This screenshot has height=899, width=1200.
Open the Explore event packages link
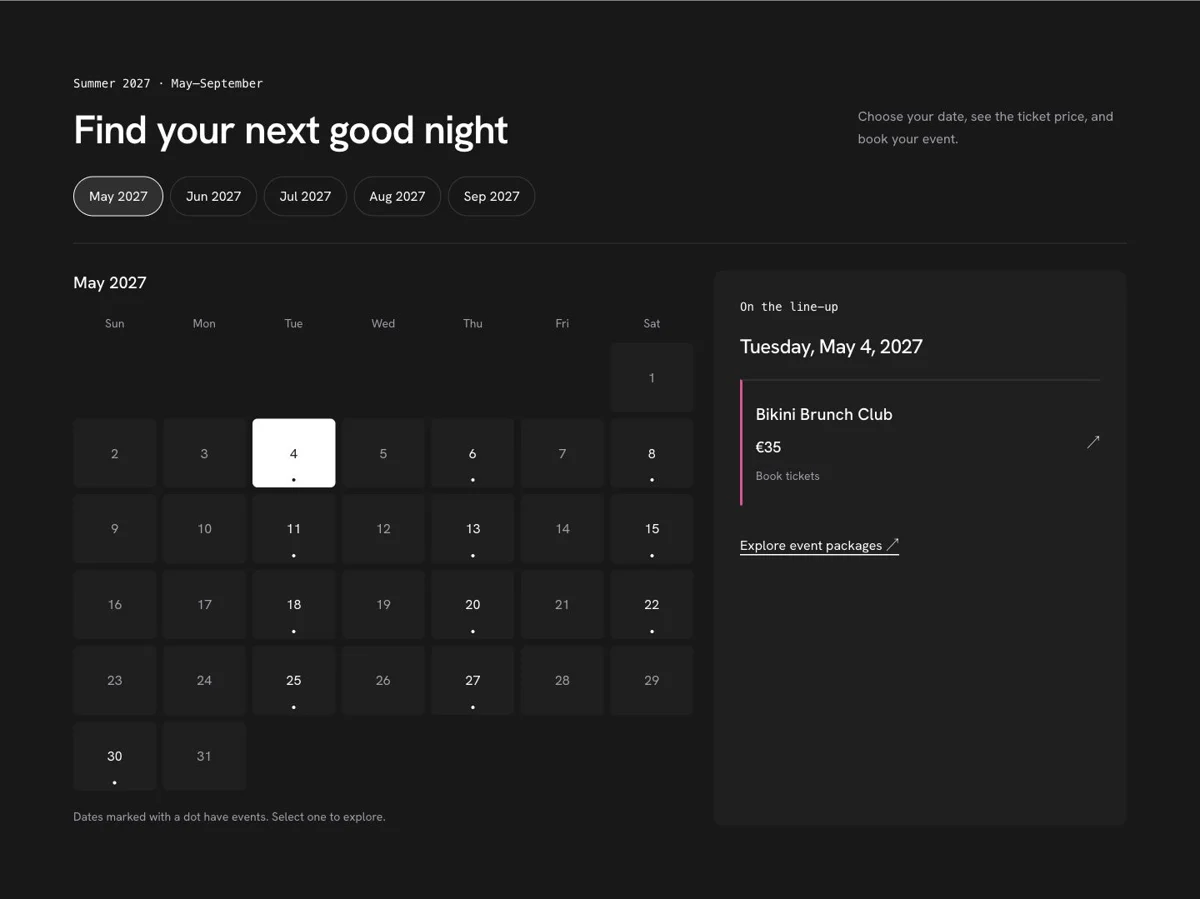coord(819,546)
